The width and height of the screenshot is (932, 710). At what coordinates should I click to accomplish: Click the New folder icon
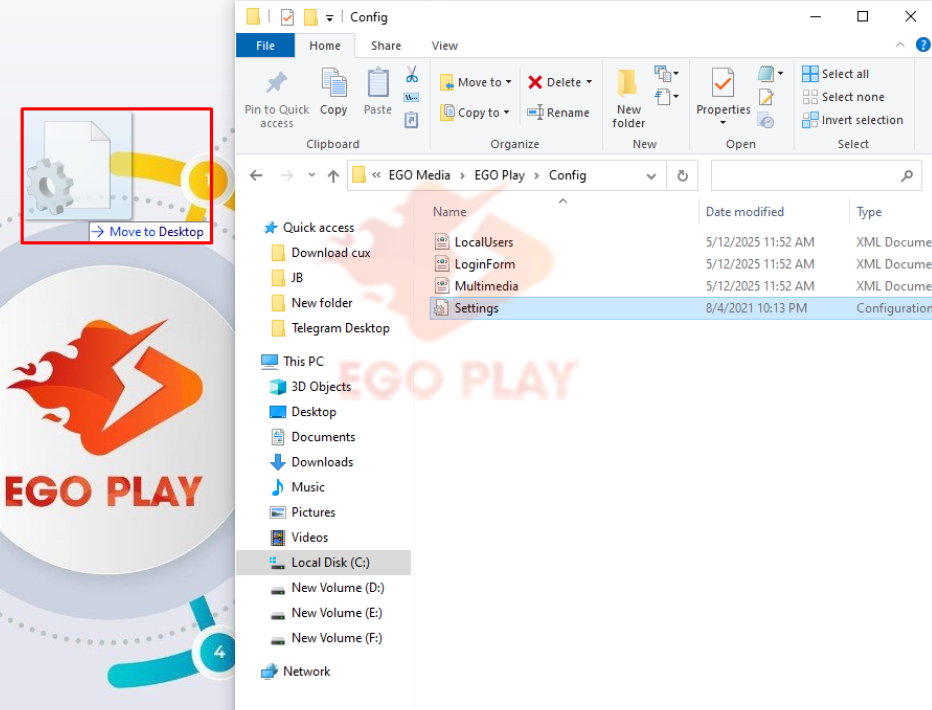[628, 83]
